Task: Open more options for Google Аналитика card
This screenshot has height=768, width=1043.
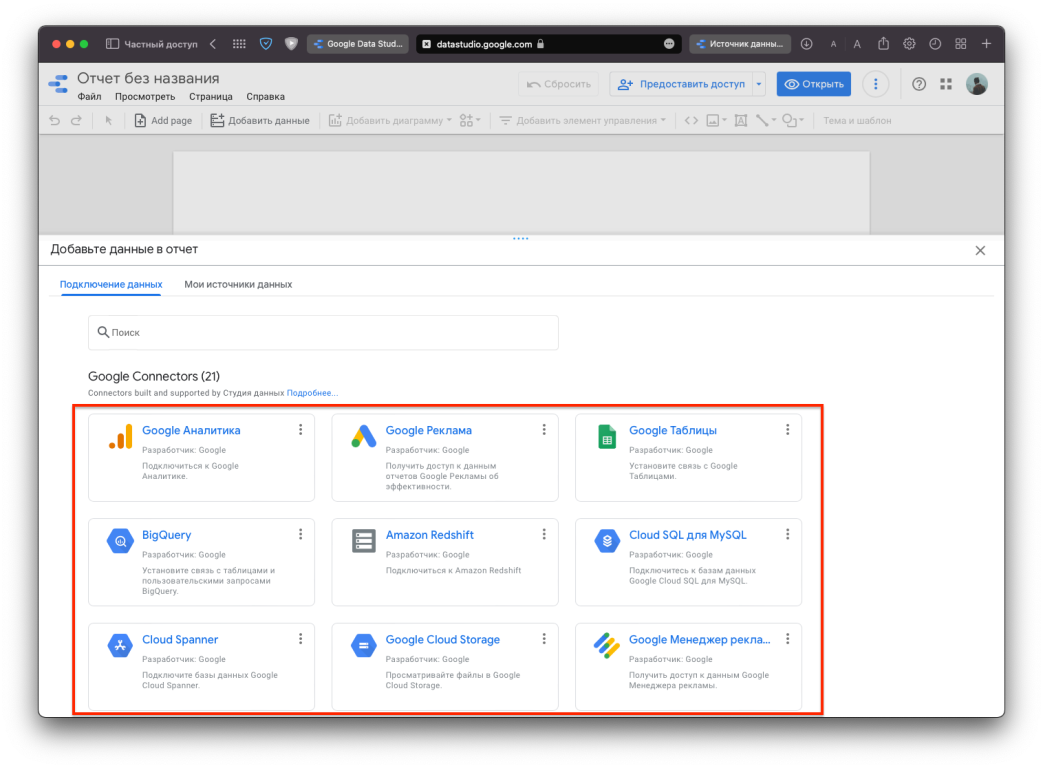Action: [301, 430]
